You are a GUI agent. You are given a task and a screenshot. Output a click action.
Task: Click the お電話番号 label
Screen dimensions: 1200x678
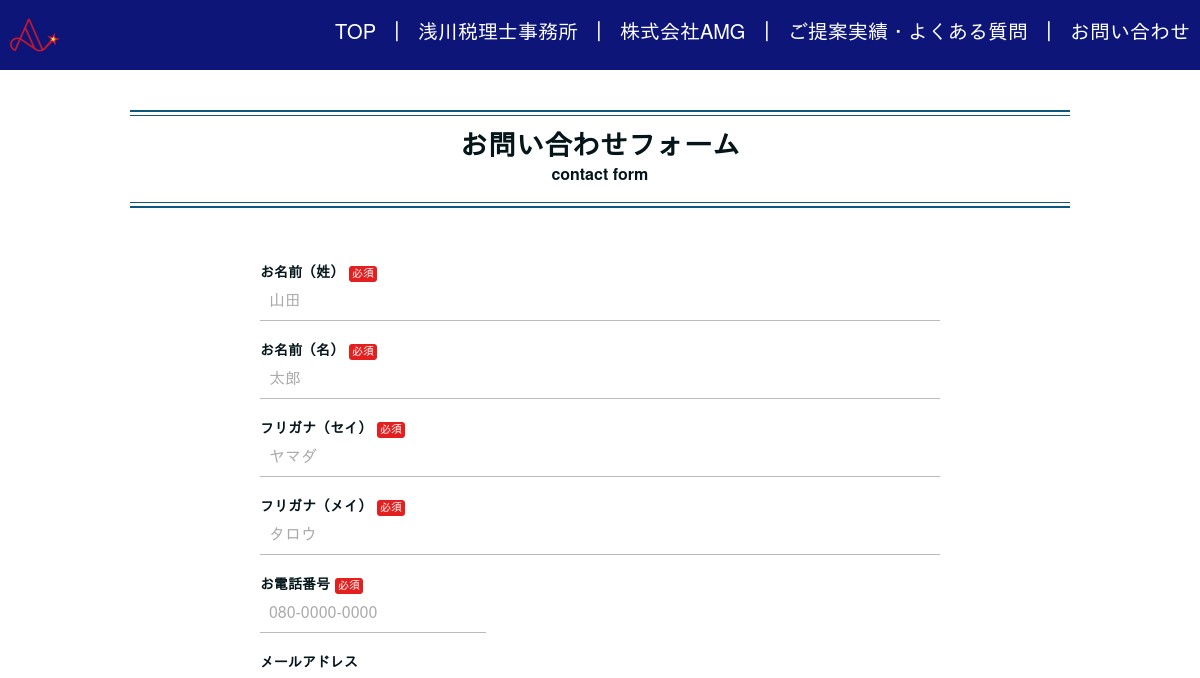coord(295,584)
